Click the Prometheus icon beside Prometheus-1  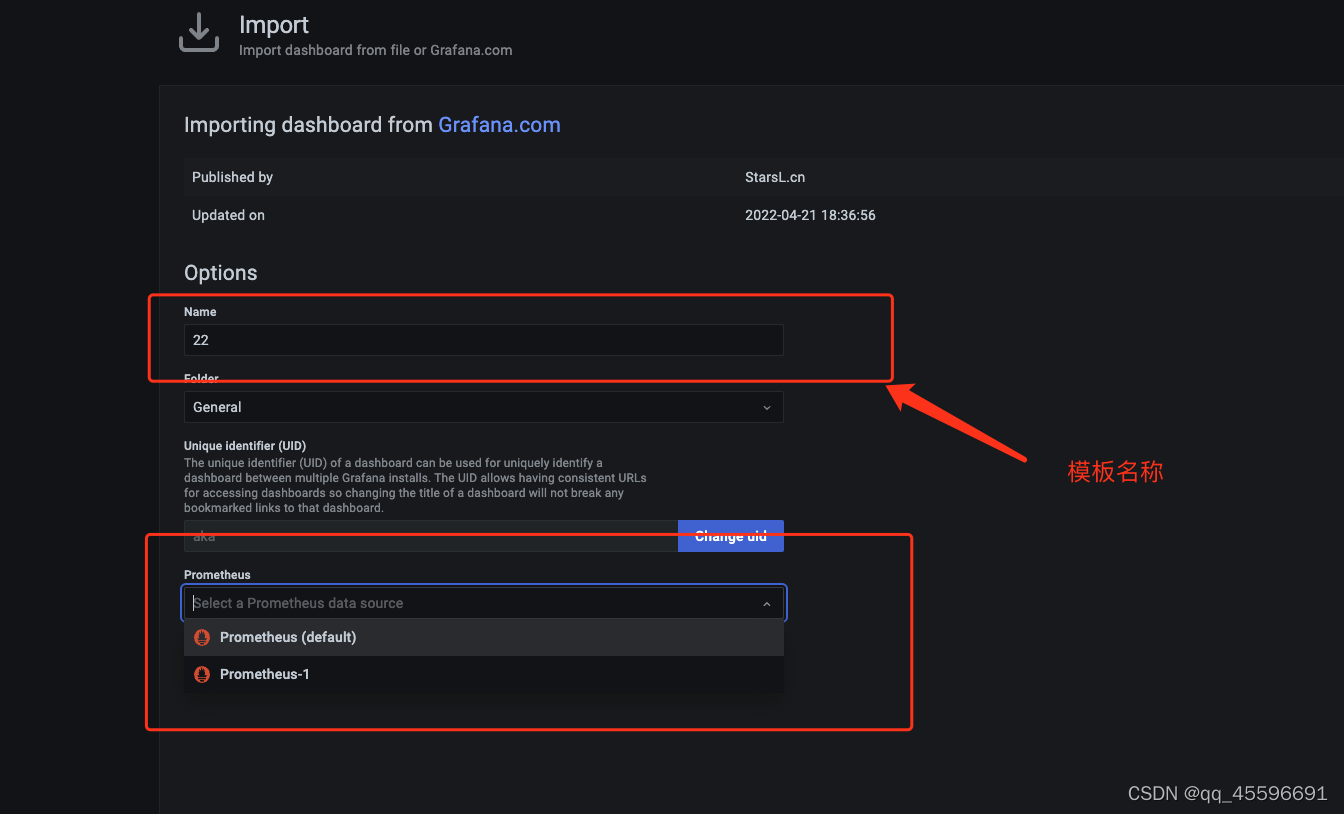pos(202,674)
